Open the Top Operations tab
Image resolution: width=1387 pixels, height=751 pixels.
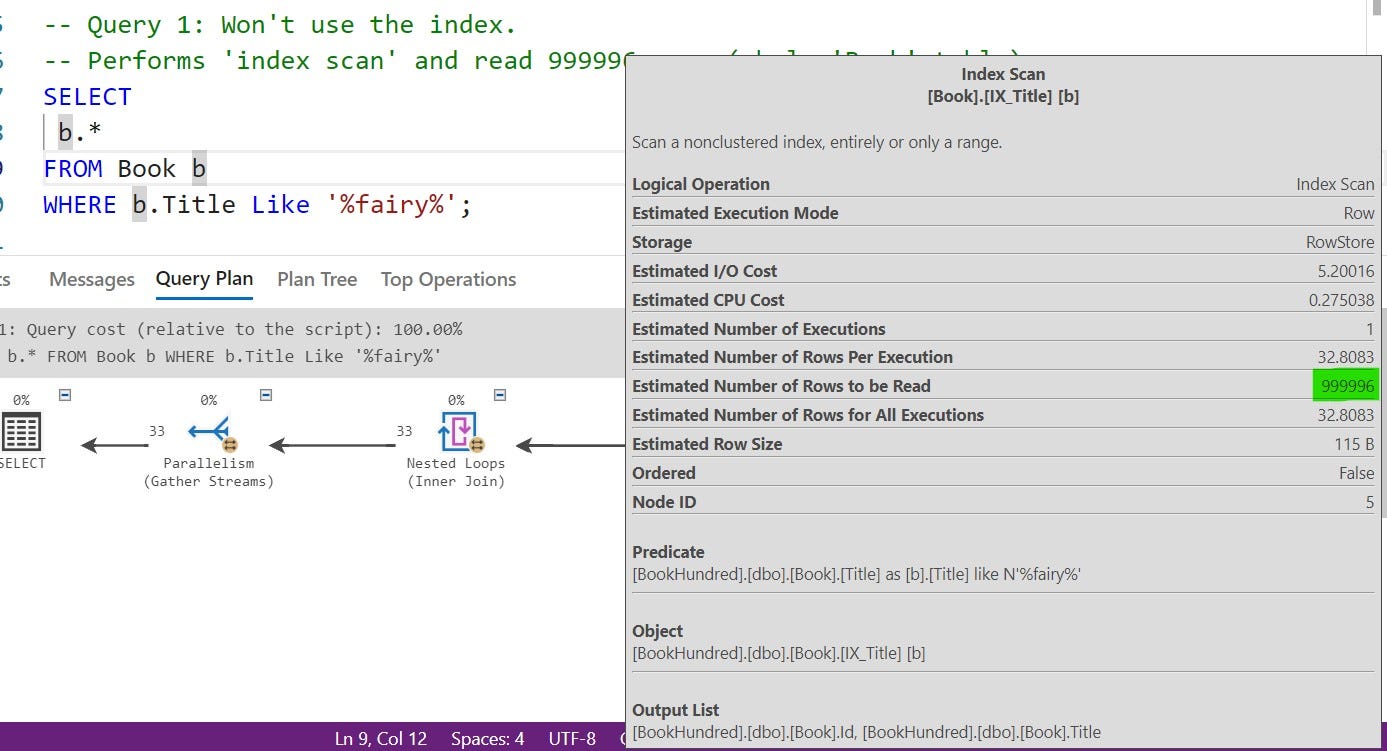coord(448,280)
